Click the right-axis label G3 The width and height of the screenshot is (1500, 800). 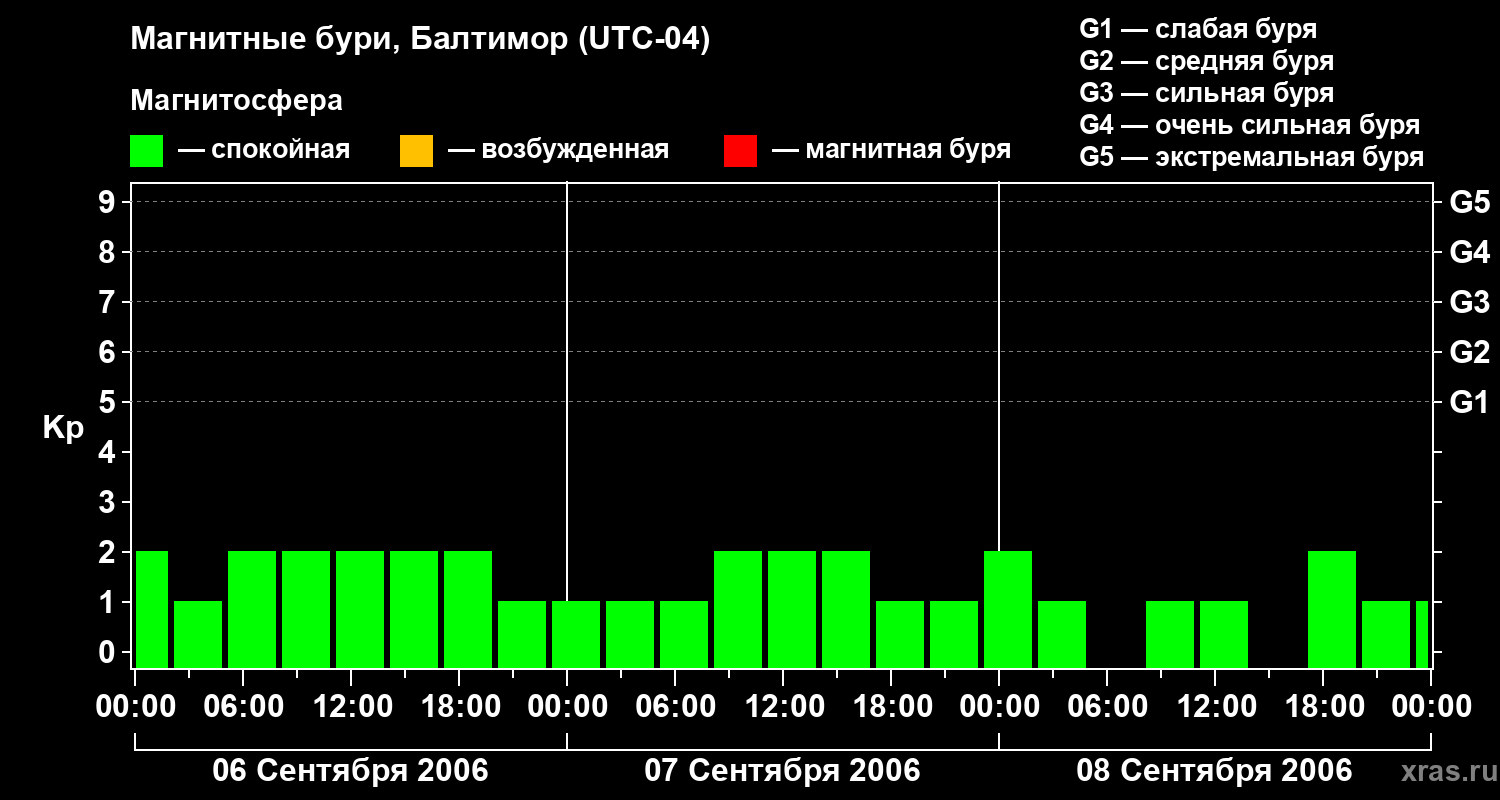1469,302
